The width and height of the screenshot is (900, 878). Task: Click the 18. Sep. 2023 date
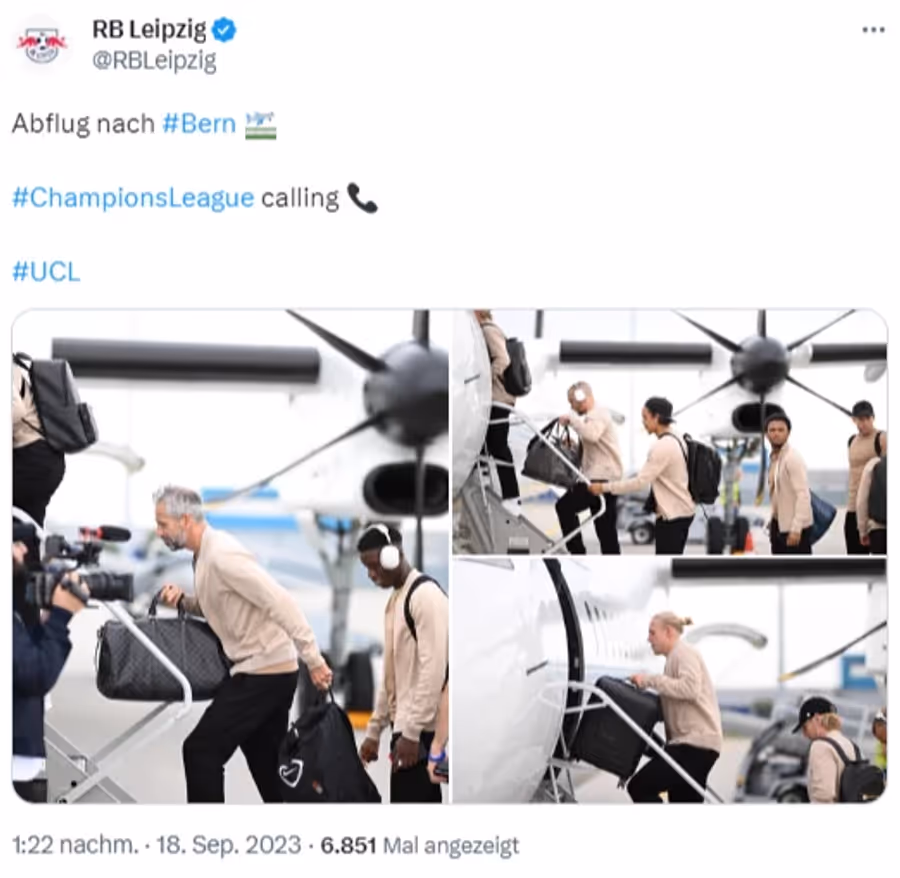click(x=228, y=845)
